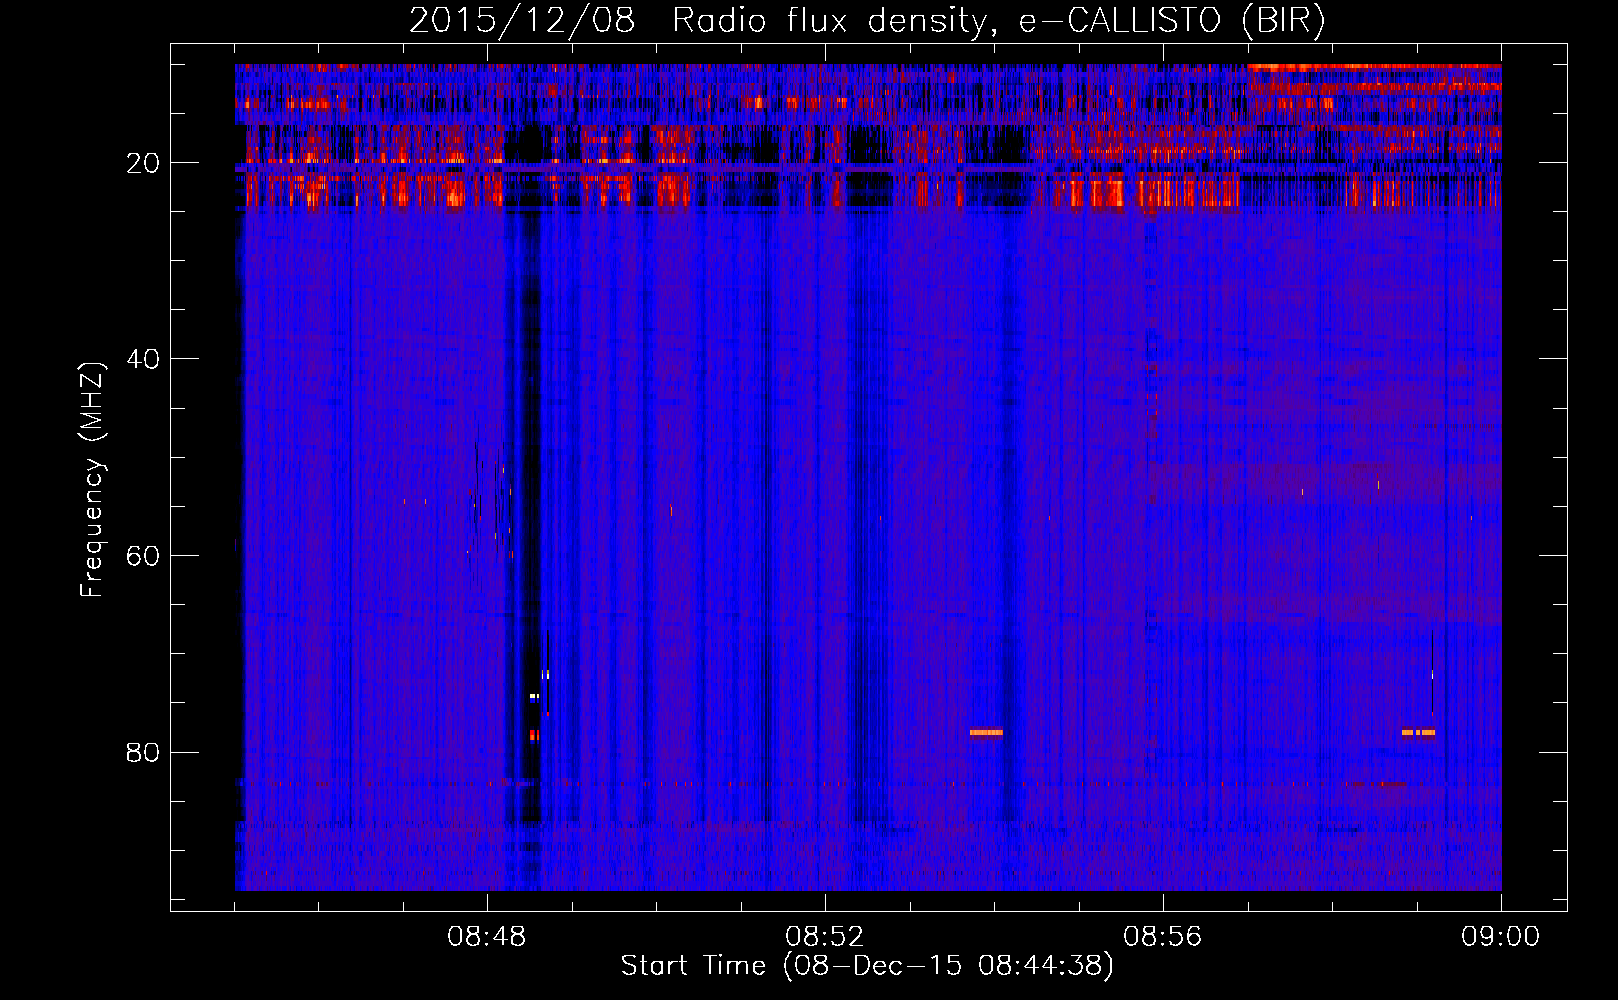Image resolution: width=1618 pixels, height=1000 pixels.
Task: Click the 'Frequency (MHZ)' axis label
Action: point(92,480)
